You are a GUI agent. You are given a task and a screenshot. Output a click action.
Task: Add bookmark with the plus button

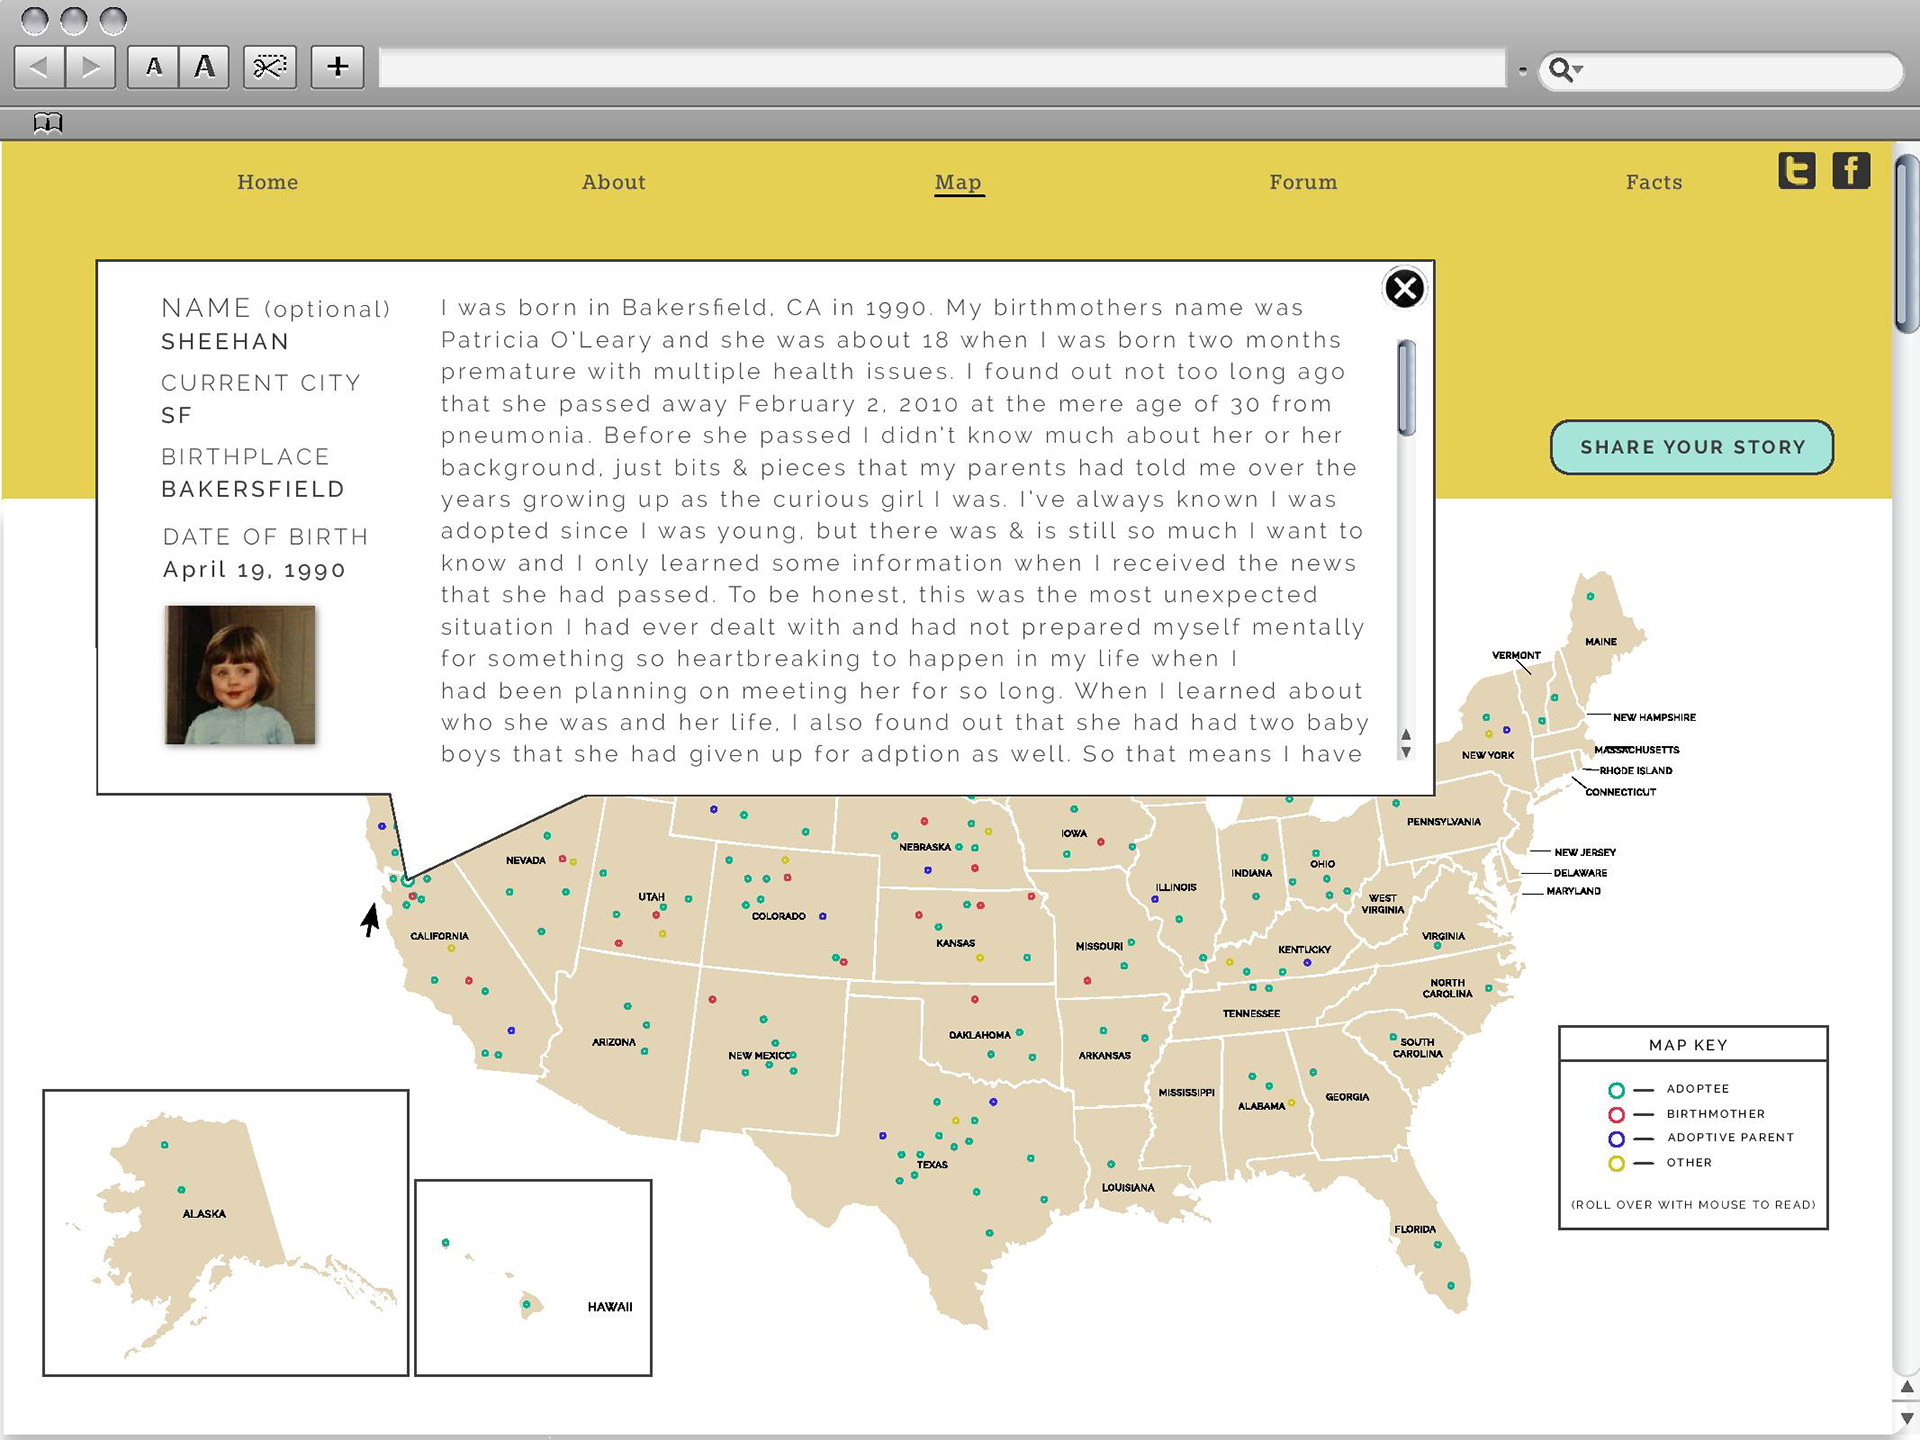point(337,68)
